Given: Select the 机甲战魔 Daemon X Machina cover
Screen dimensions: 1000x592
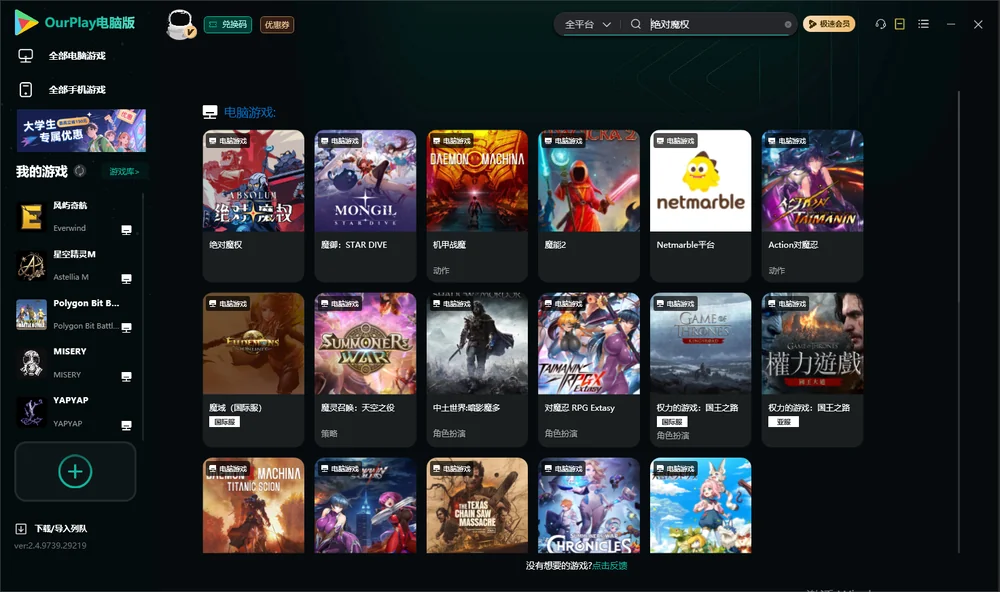Looking at the screenshot, I should 477,181.
